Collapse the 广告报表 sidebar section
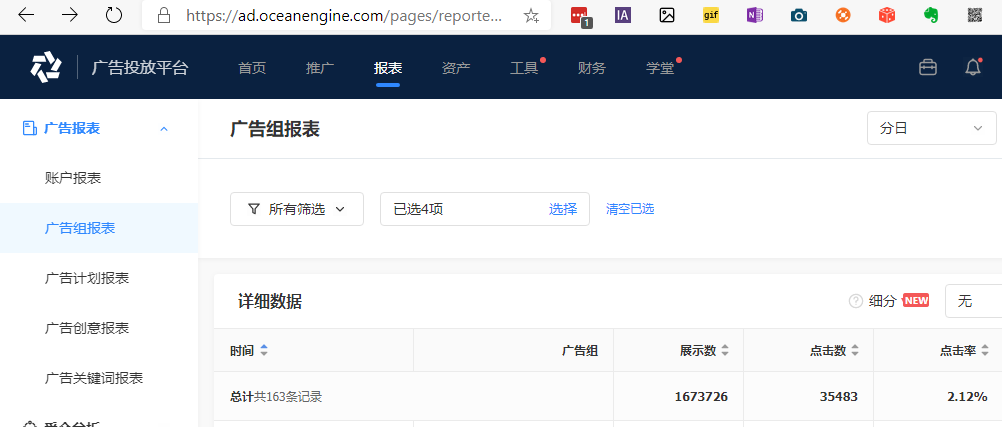Image resolution: width=1002 pixels, height=427 pixels. click(164, 128)
